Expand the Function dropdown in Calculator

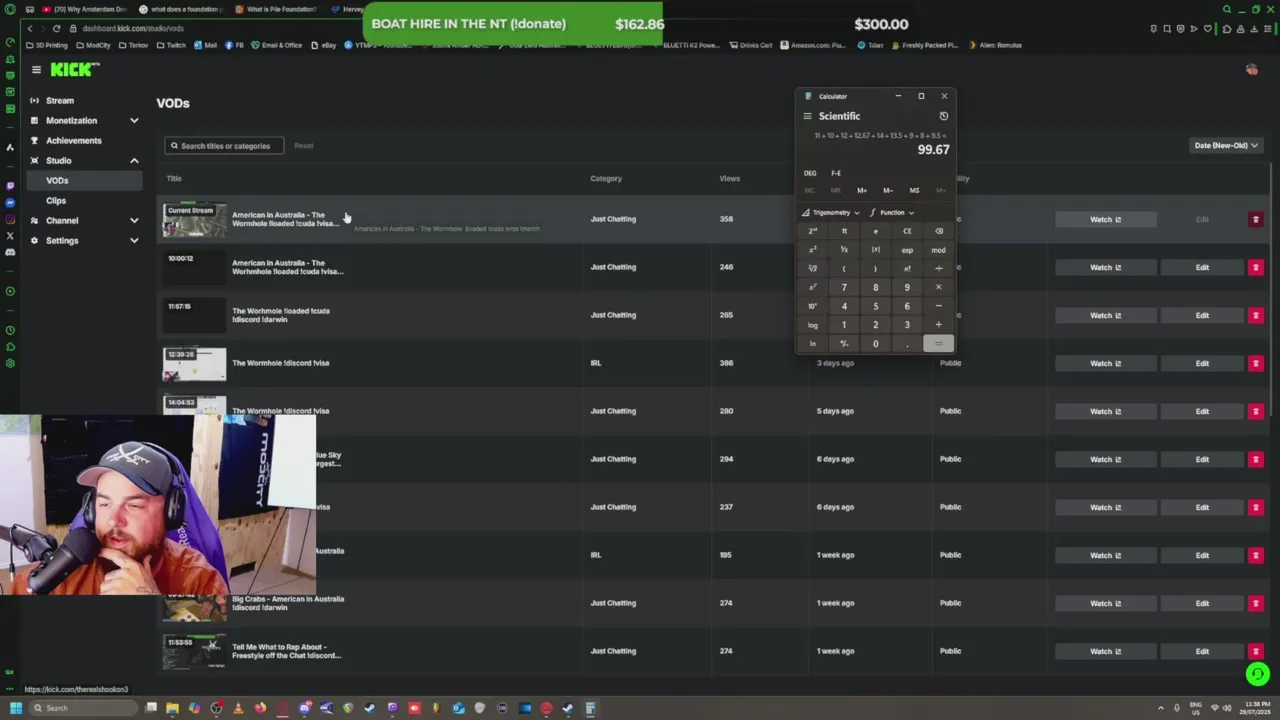tap(892, 212)
